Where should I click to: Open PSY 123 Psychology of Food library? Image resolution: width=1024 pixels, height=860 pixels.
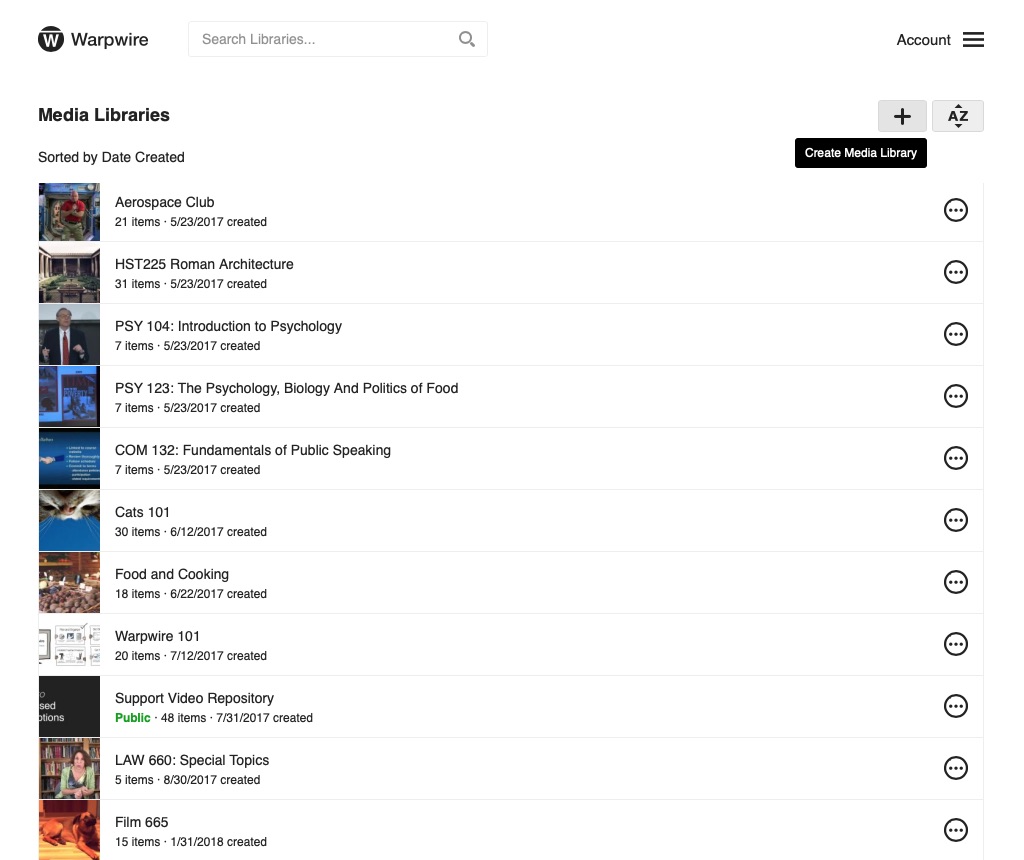click(286, 388)
